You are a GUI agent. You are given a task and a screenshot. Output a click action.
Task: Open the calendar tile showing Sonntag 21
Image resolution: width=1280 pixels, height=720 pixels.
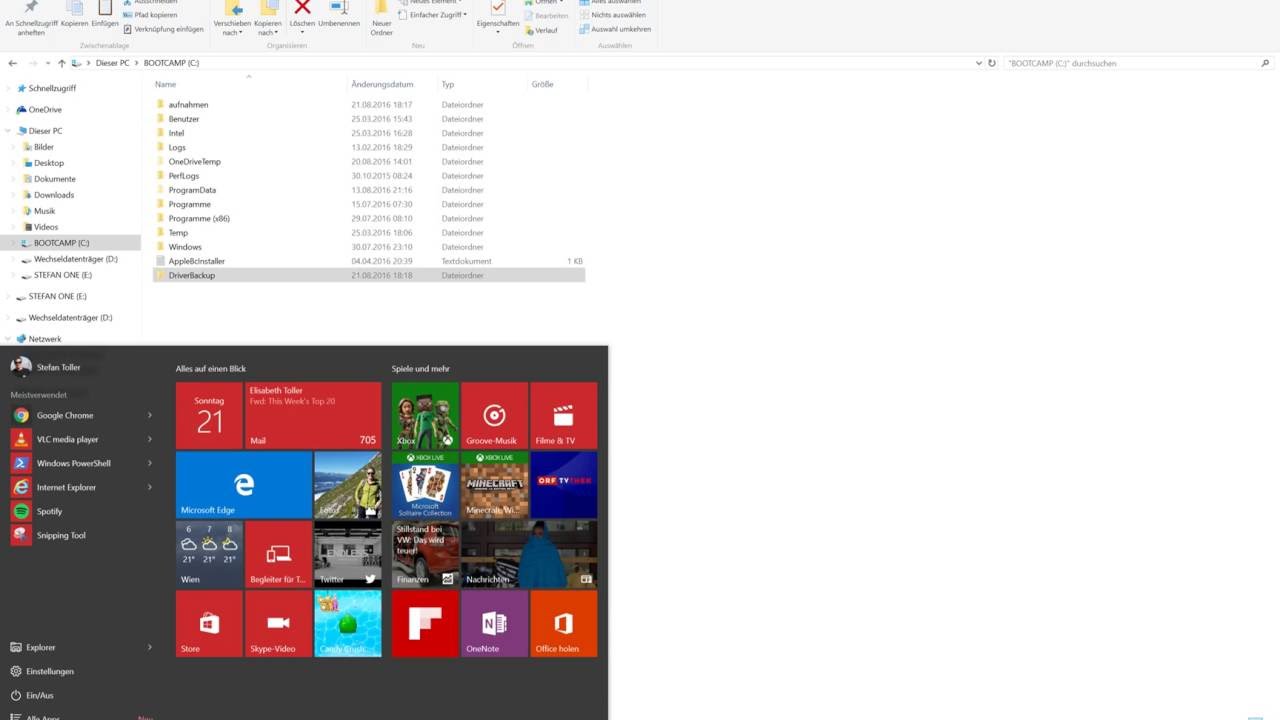209,415
